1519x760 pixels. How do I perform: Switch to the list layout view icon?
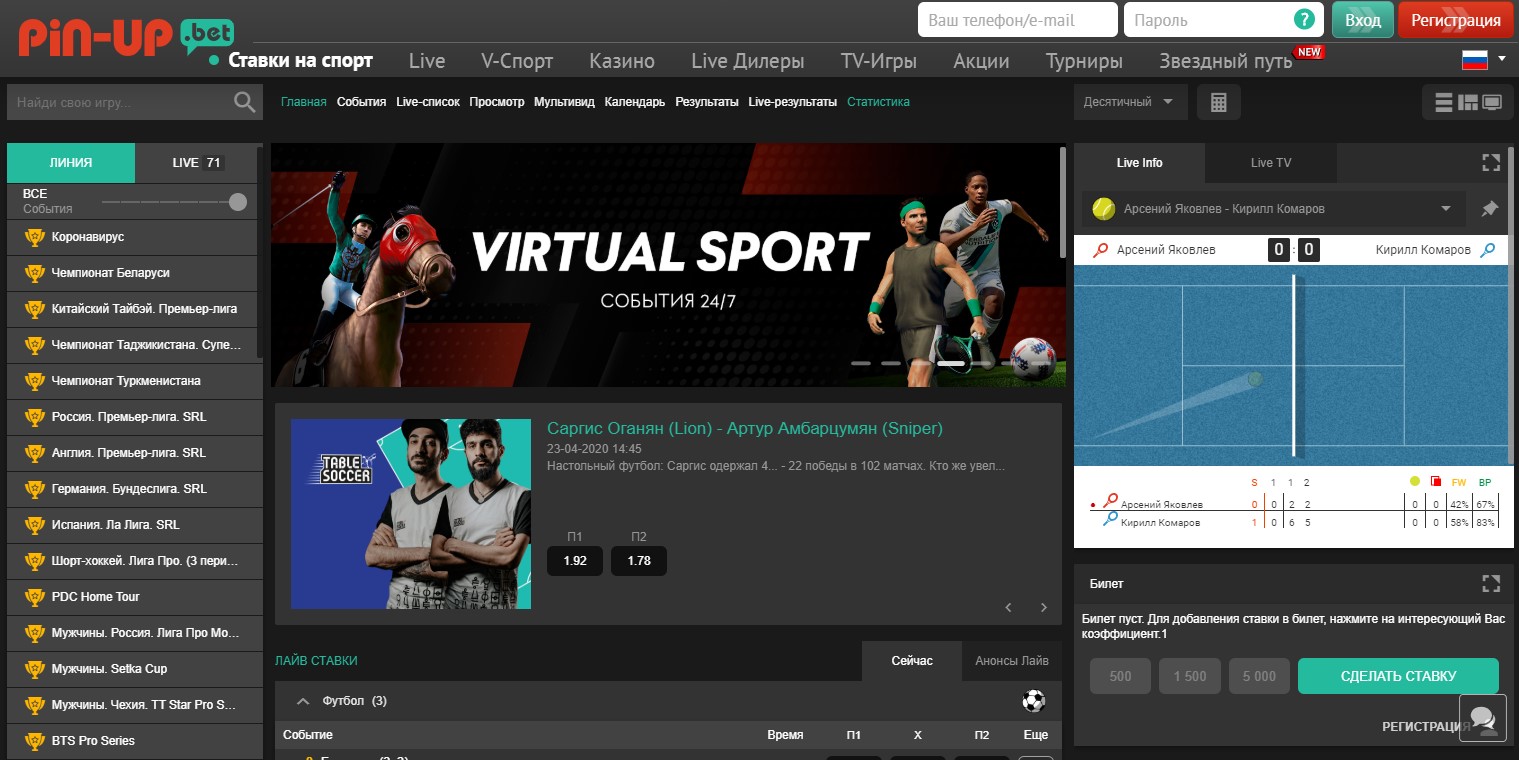pos(1443,102)
